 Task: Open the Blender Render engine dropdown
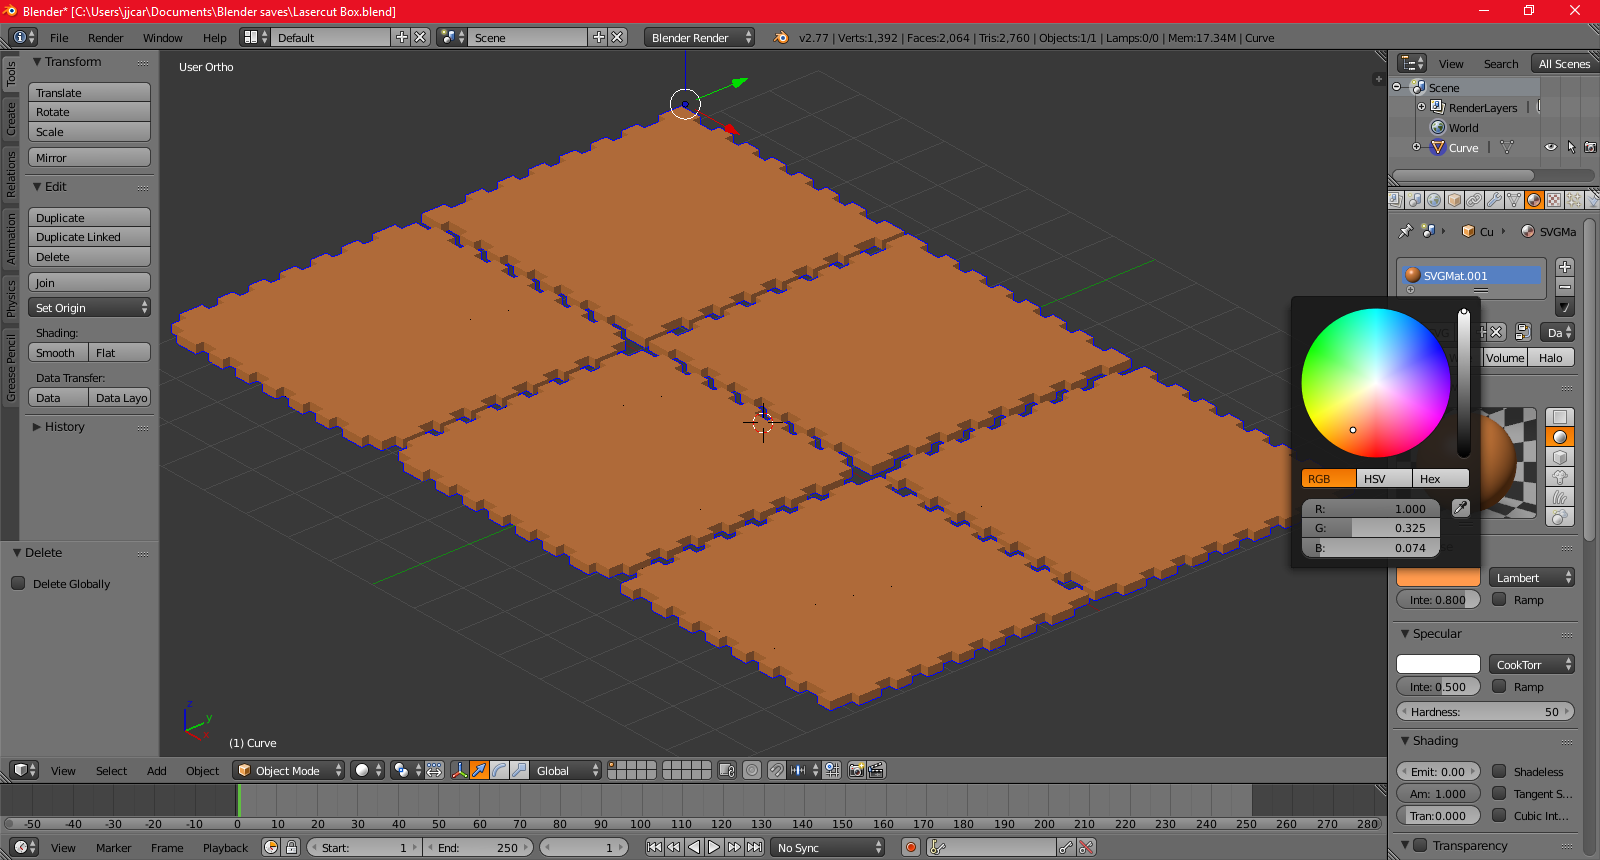pyautogui.click(x=699, y=37)
